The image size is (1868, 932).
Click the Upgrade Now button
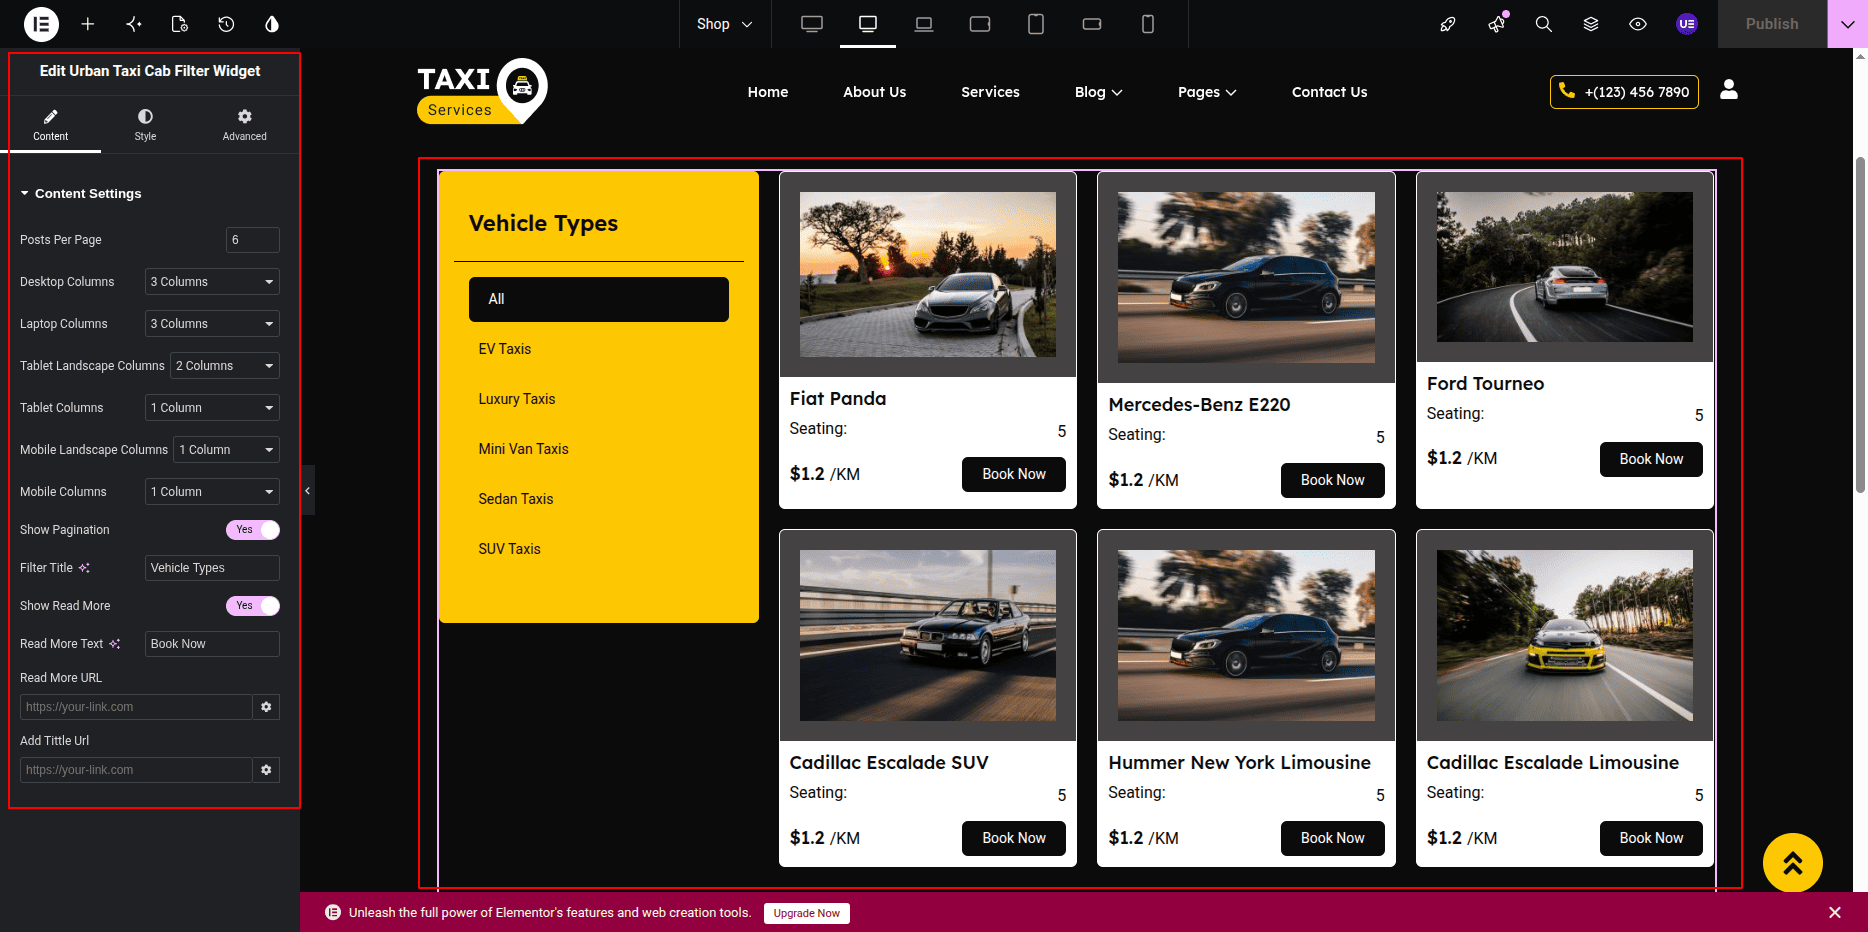(807, 913)
